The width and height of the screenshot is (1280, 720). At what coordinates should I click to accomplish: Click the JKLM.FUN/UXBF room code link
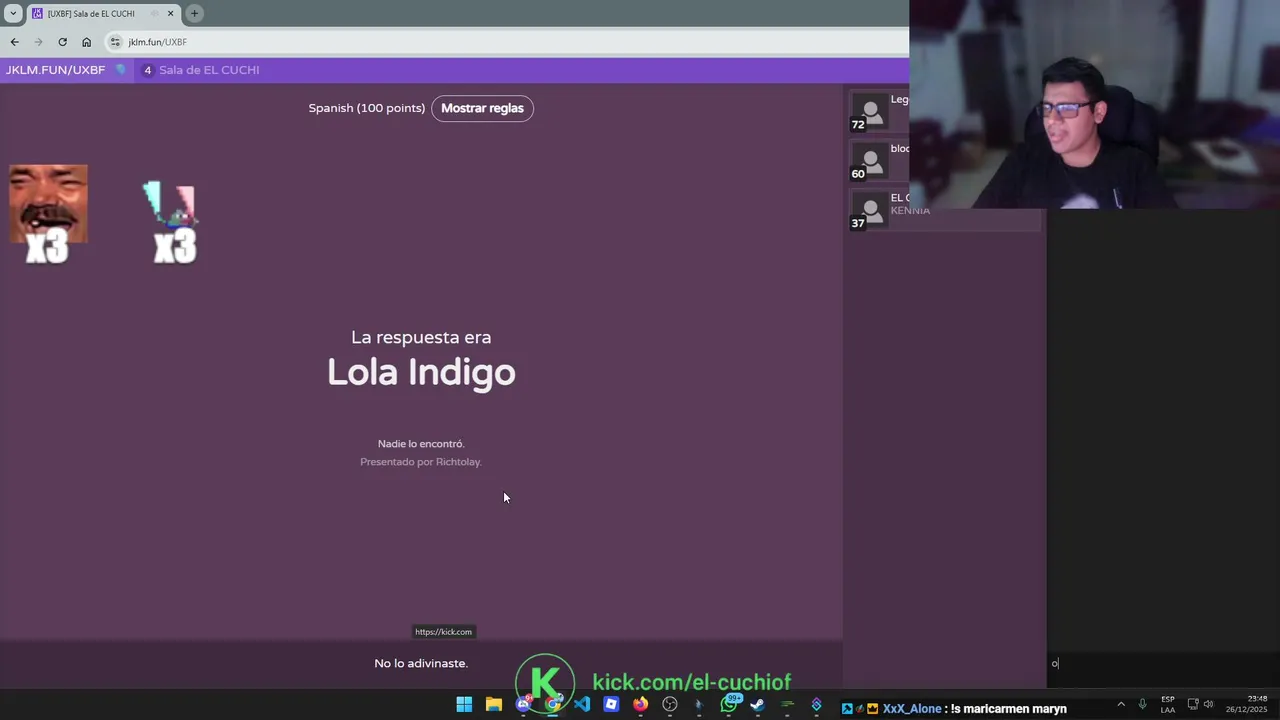click(55, 70)
